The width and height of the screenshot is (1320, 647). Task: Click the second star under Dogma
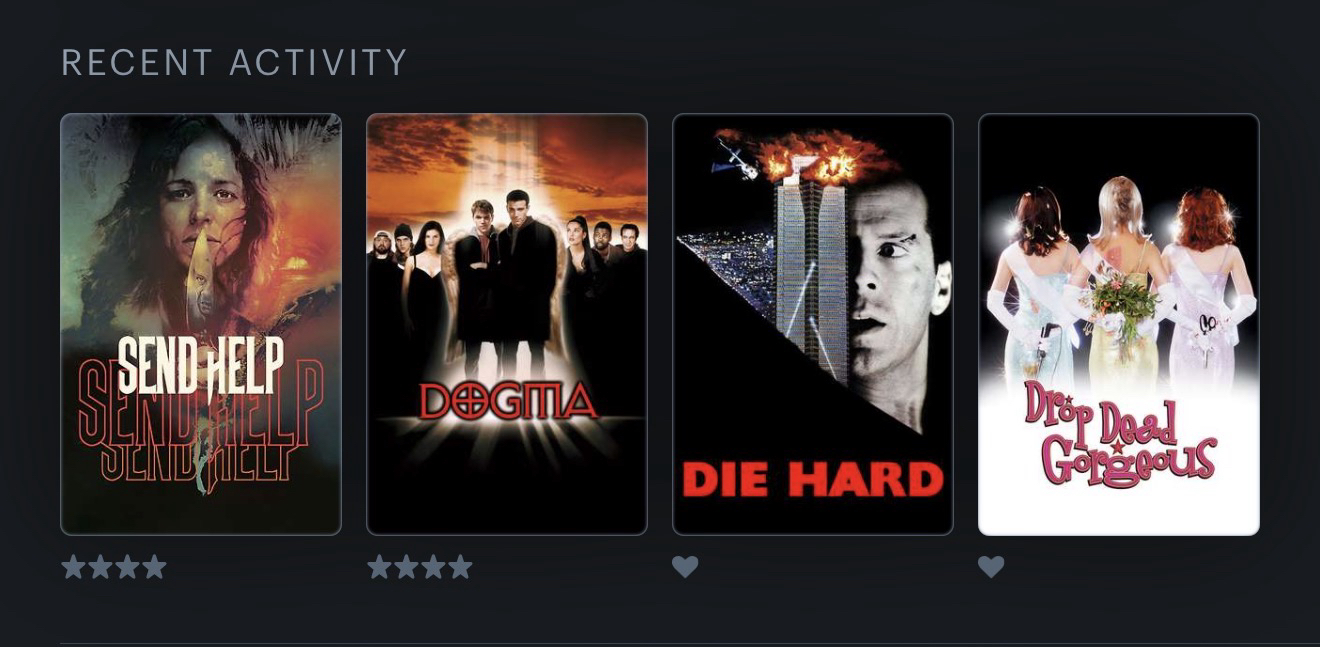pyautogui.click(x=406, y=567)
